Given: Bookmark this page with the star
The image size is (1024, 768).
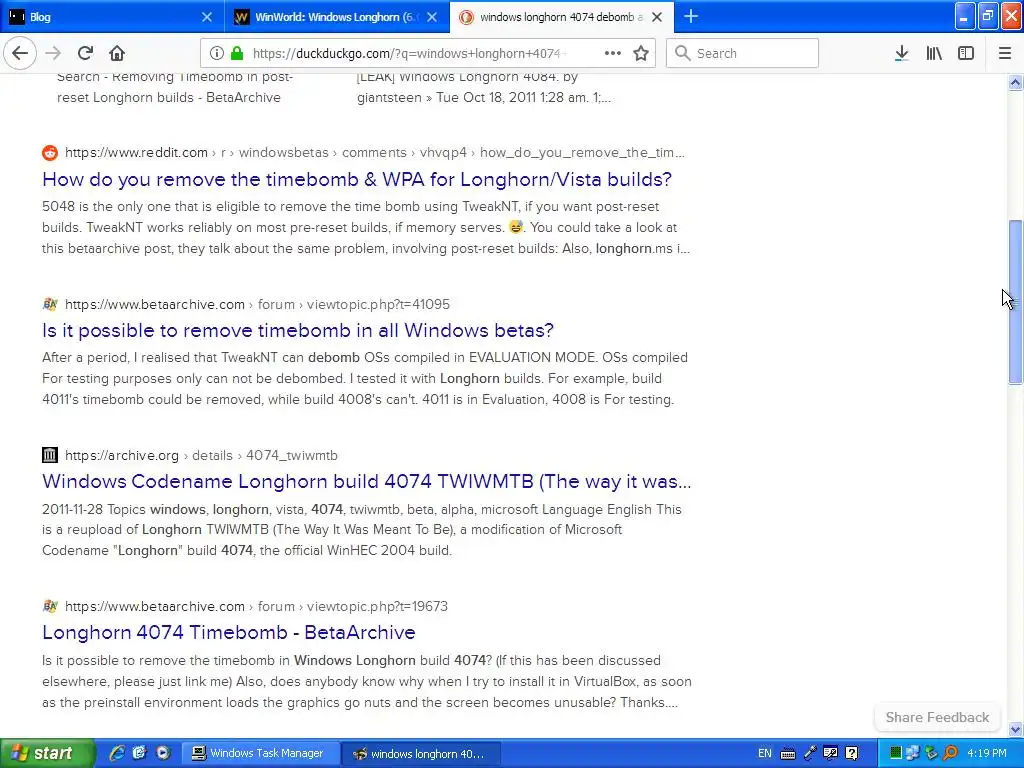Looking at the screenshot, I should click(641, 53).
